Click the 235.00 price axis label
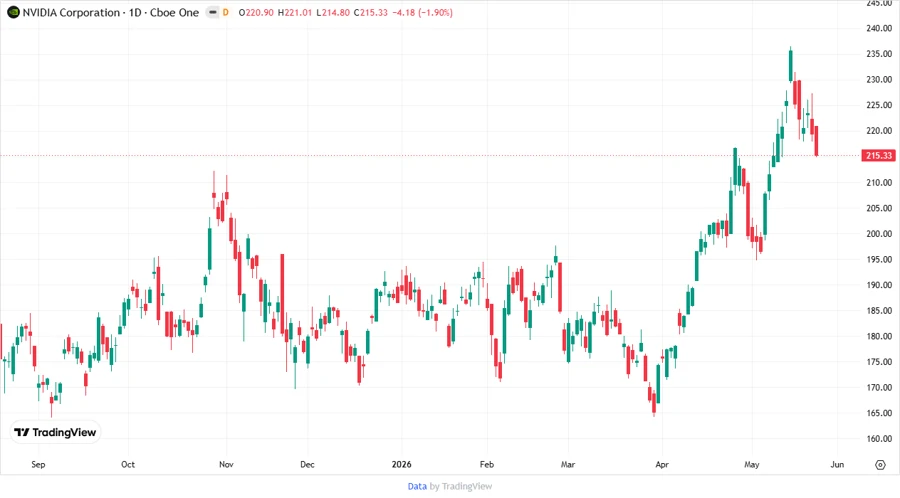The height and width of the screenshot is (498, 900). pos(879,54)
